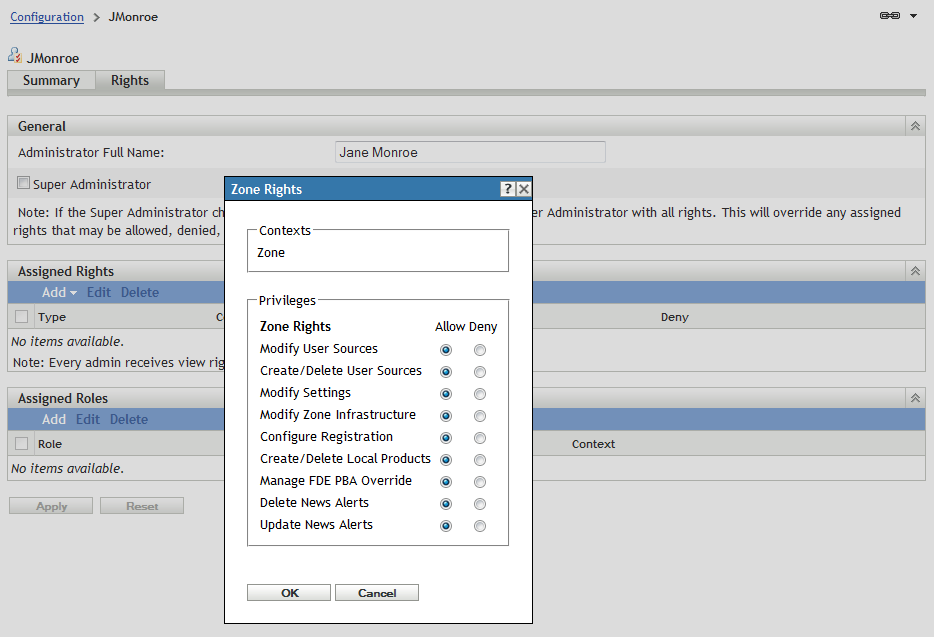Select Deny for Modify User Sources
This screenshot has height=637, width=934.
click(x=480, y=350)
